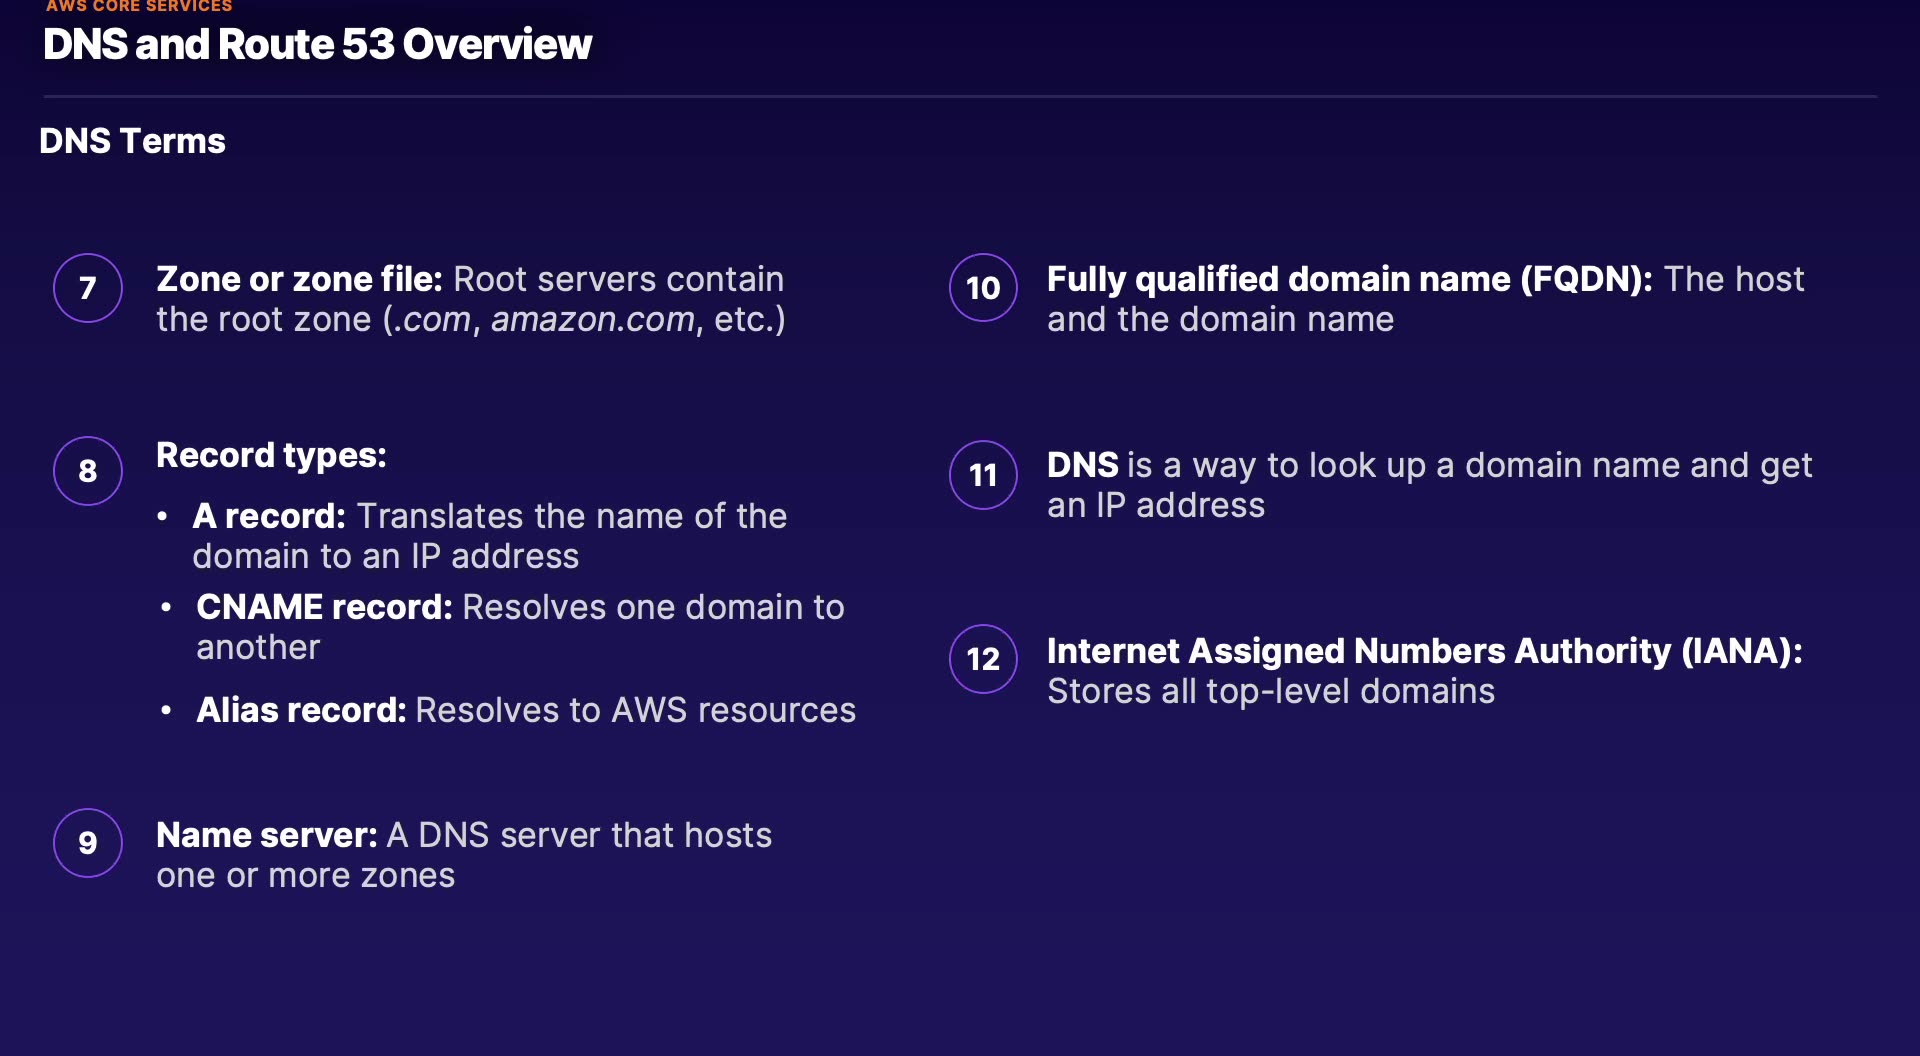Select the number 9 circle badge

[x=88, y=843]
